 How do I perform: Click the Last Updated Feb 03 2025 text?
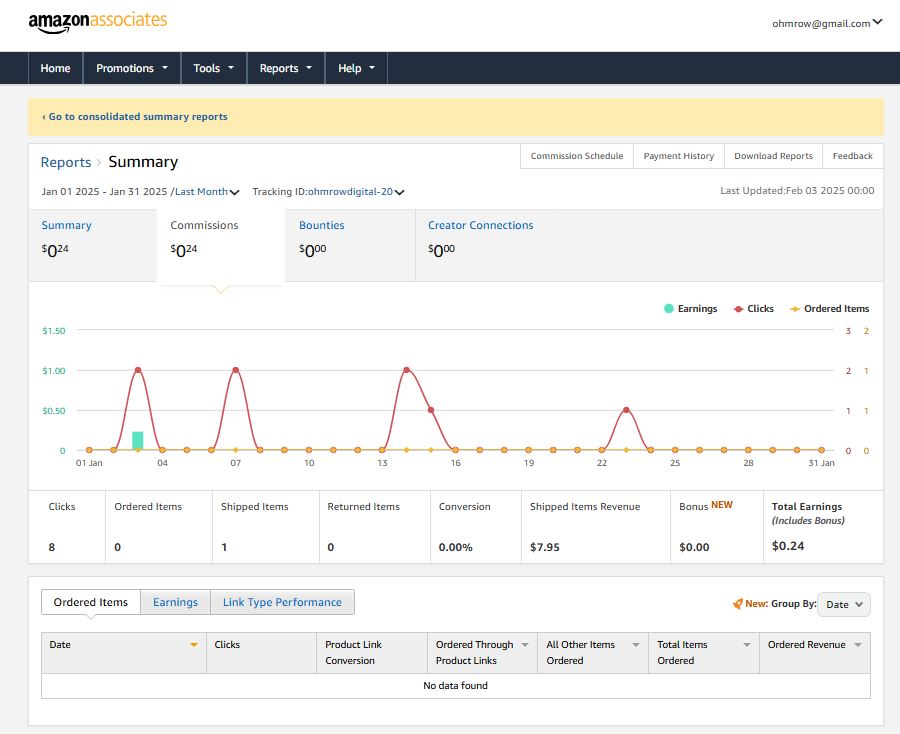797,191
